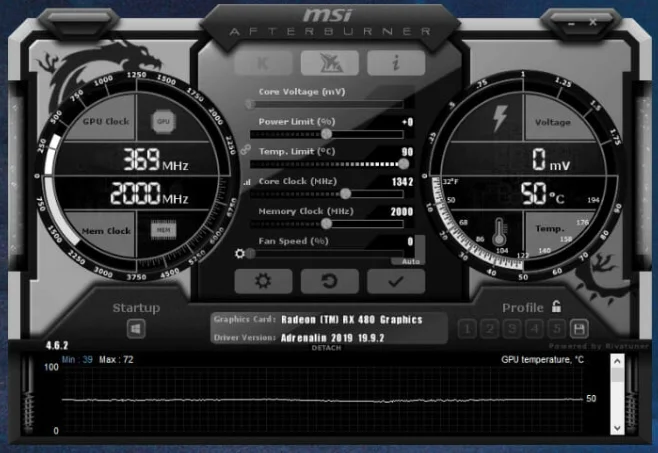The height and width of the screenshot is (453, 658).
Task: Click the 50 °C temperature readout
Action: point(543,194)
